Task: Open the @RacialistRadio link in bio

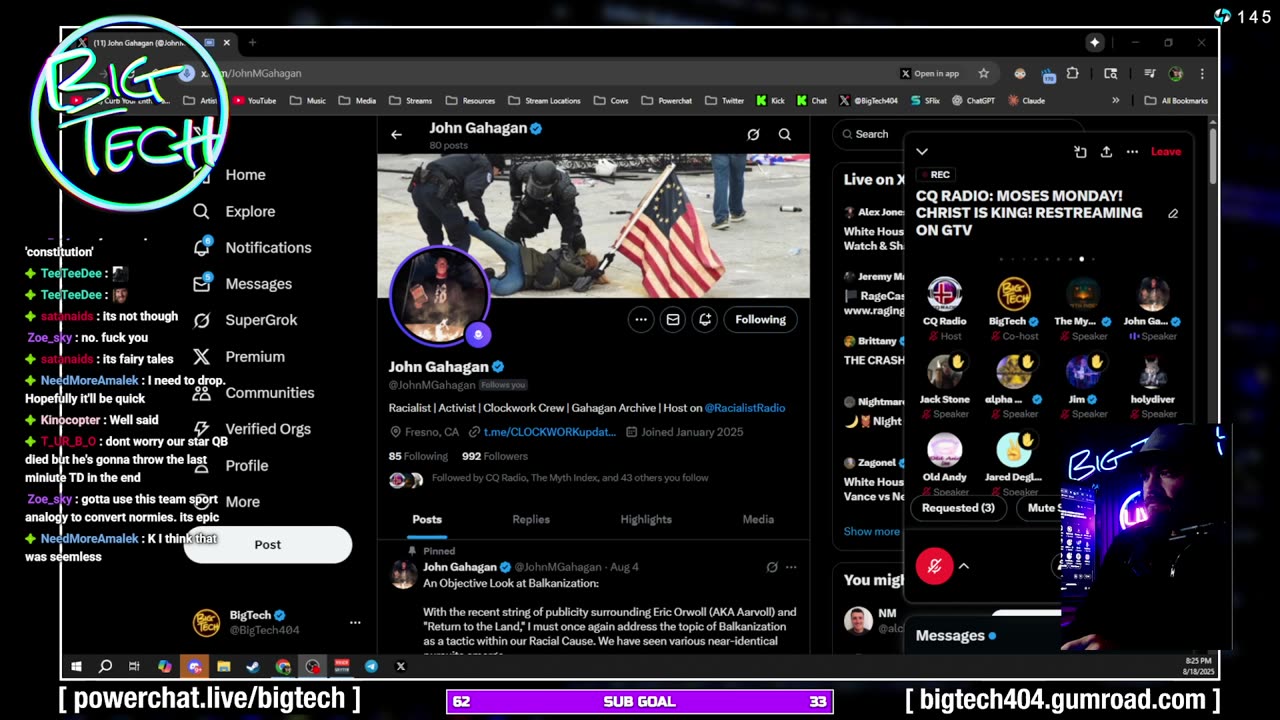Action: (x=745, y=408)
